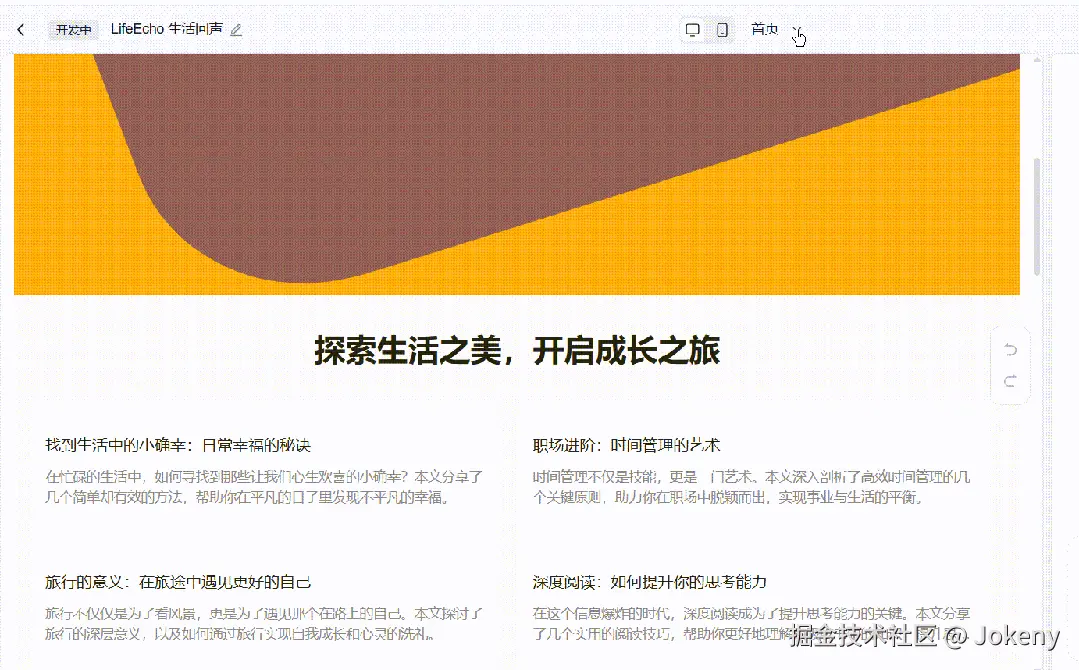Toggle to mobile view from desktop view

pyautogui.click(x=722, y=29)
